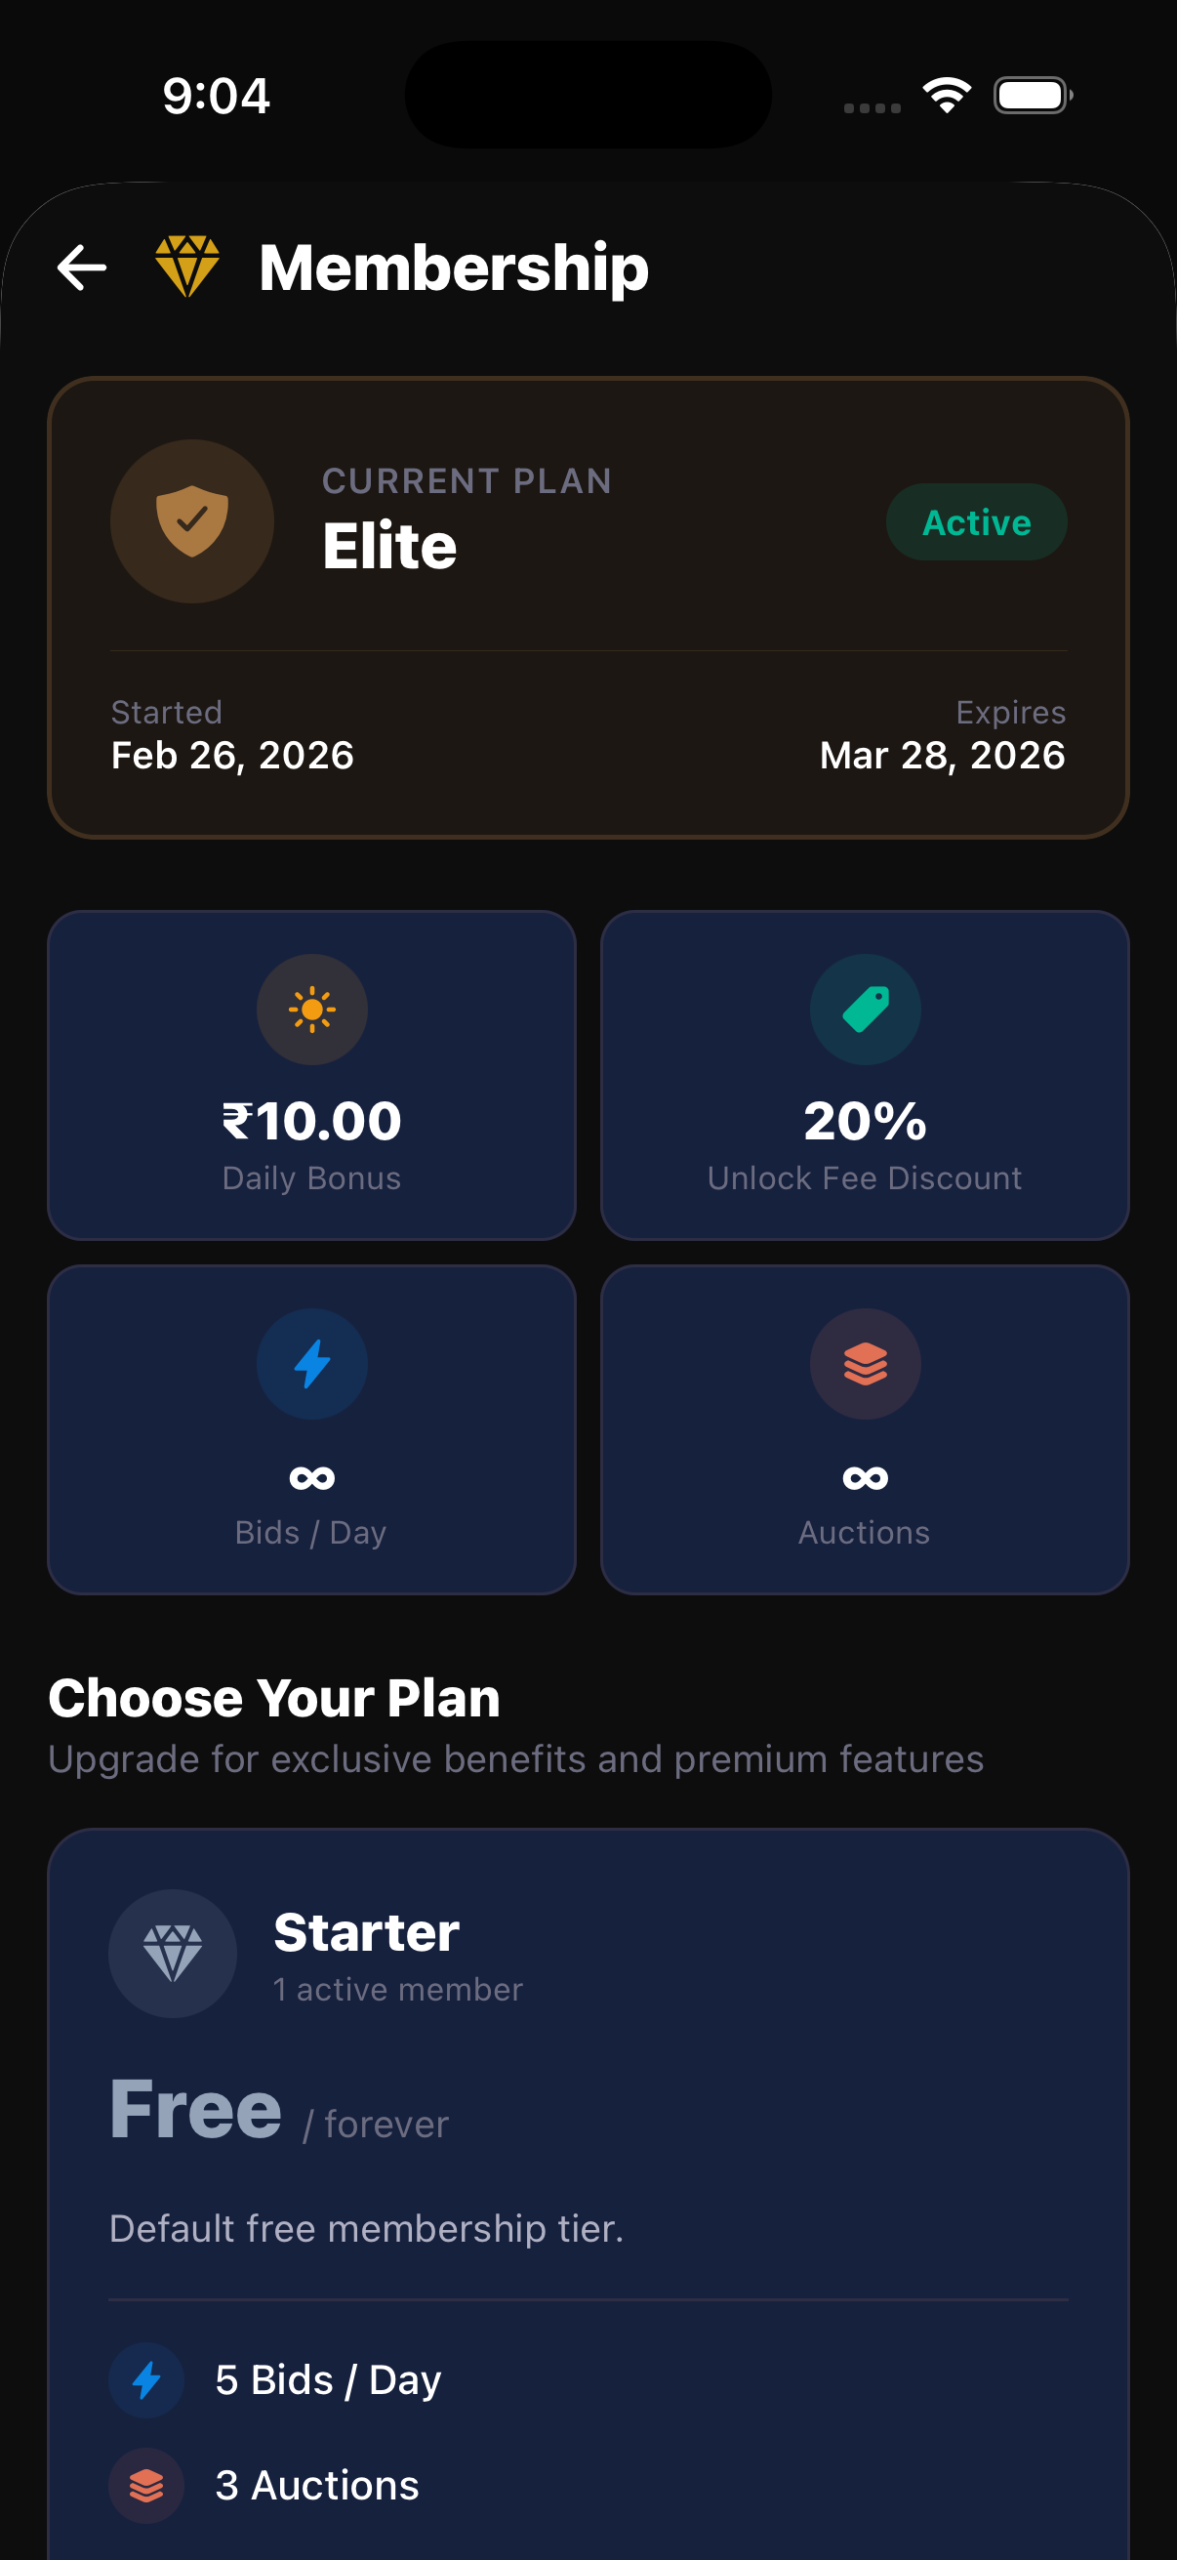Click the diamond icon beside Membership title
This screenshot has width=1177, height=2560.
click(x=188, y=265)
